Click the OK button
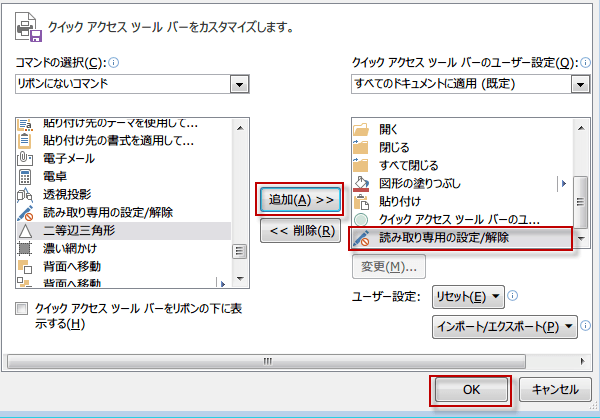The width and height of the screenshot is (600, 418). pyautogui.click(x=471, y=390)
